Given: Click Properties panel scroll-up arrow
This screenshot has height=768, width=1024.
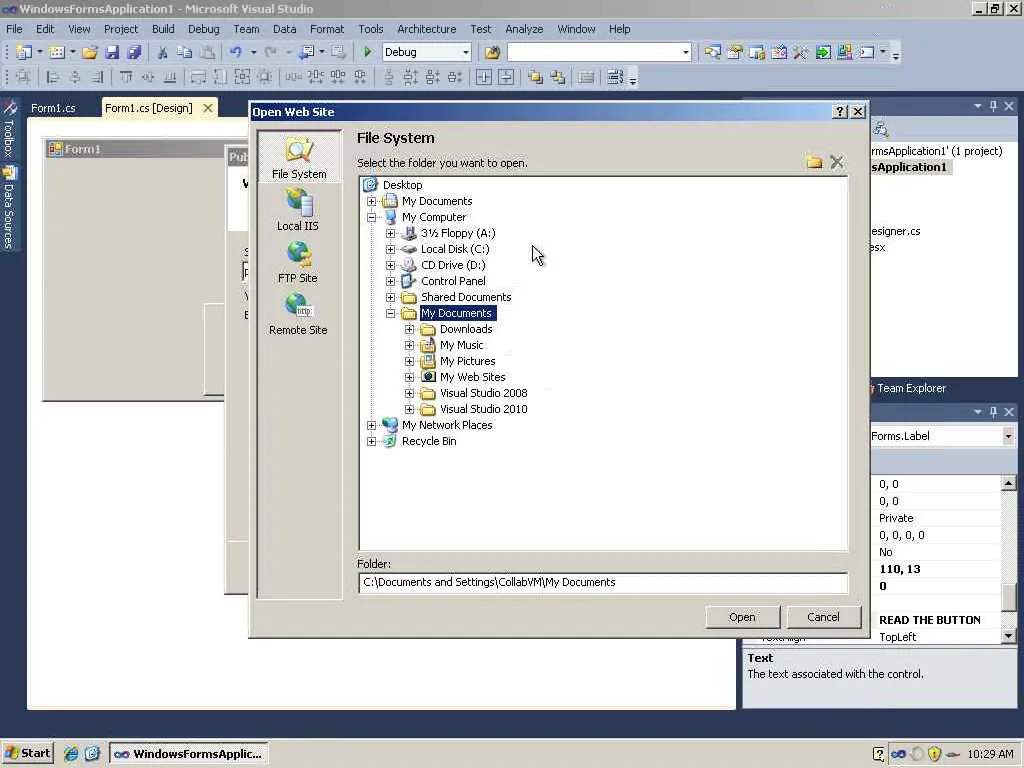Looking at the screenshot, I should (1008, 483).
